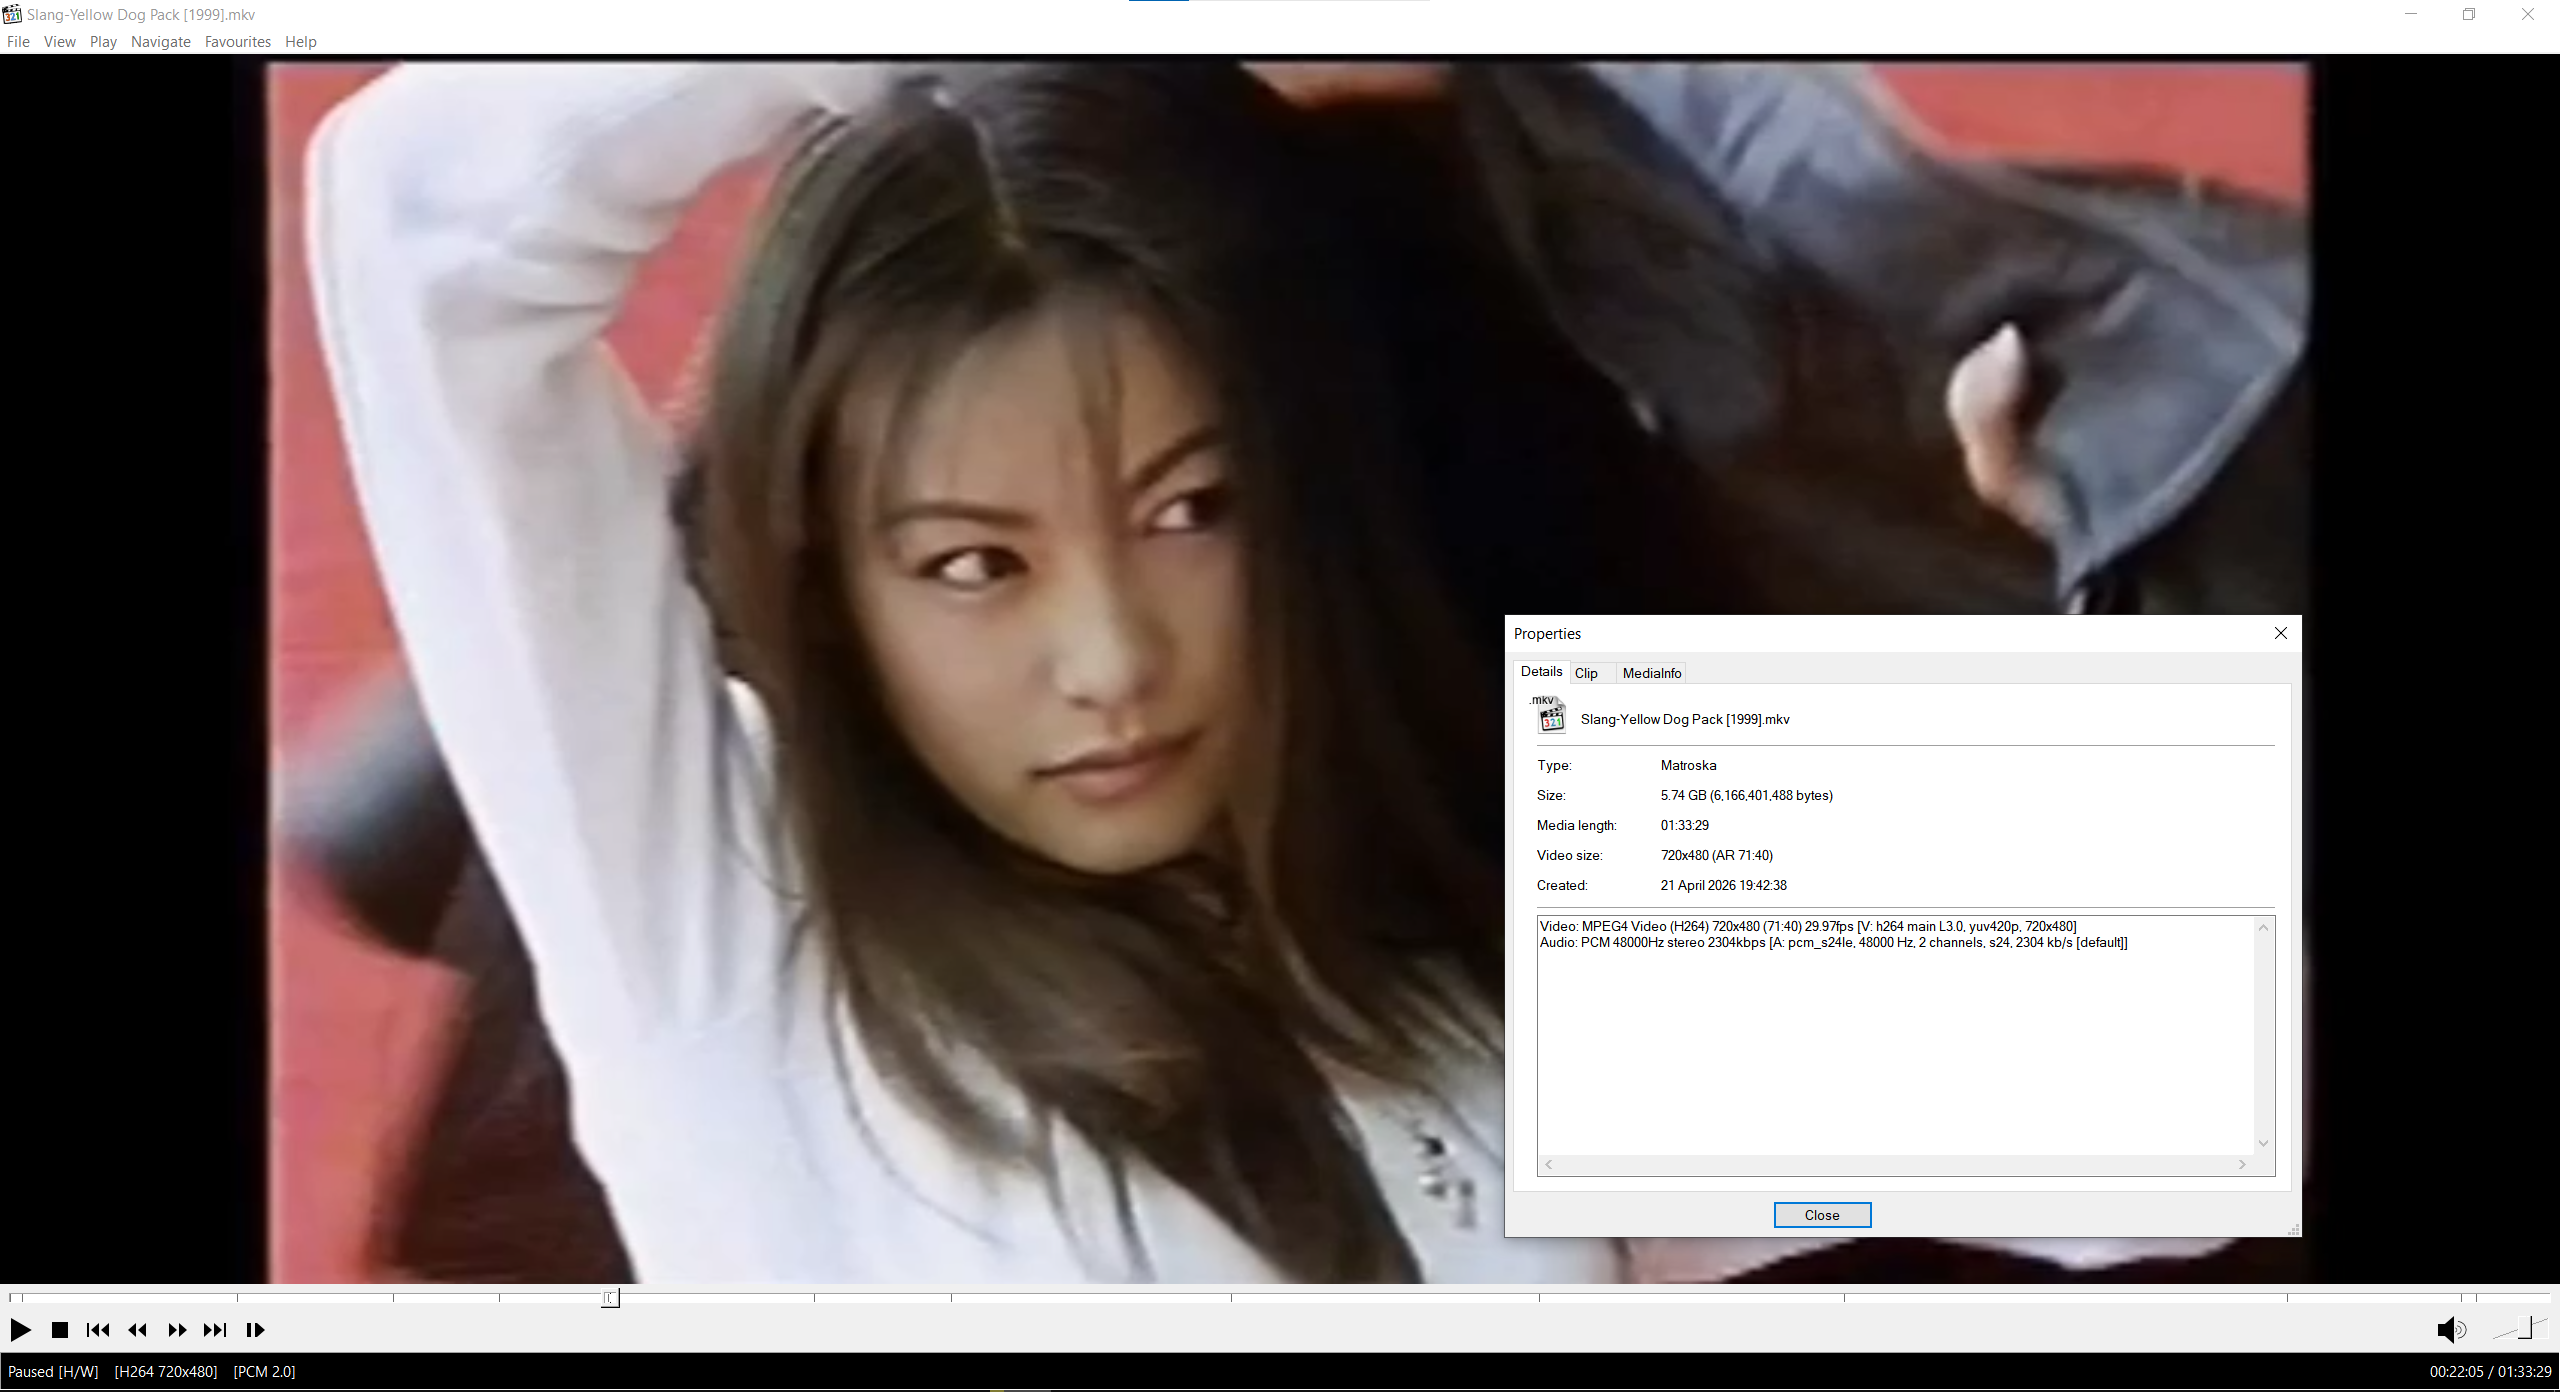Click the fast-forward (increase speed) icon

click(x=177, y=1330)
